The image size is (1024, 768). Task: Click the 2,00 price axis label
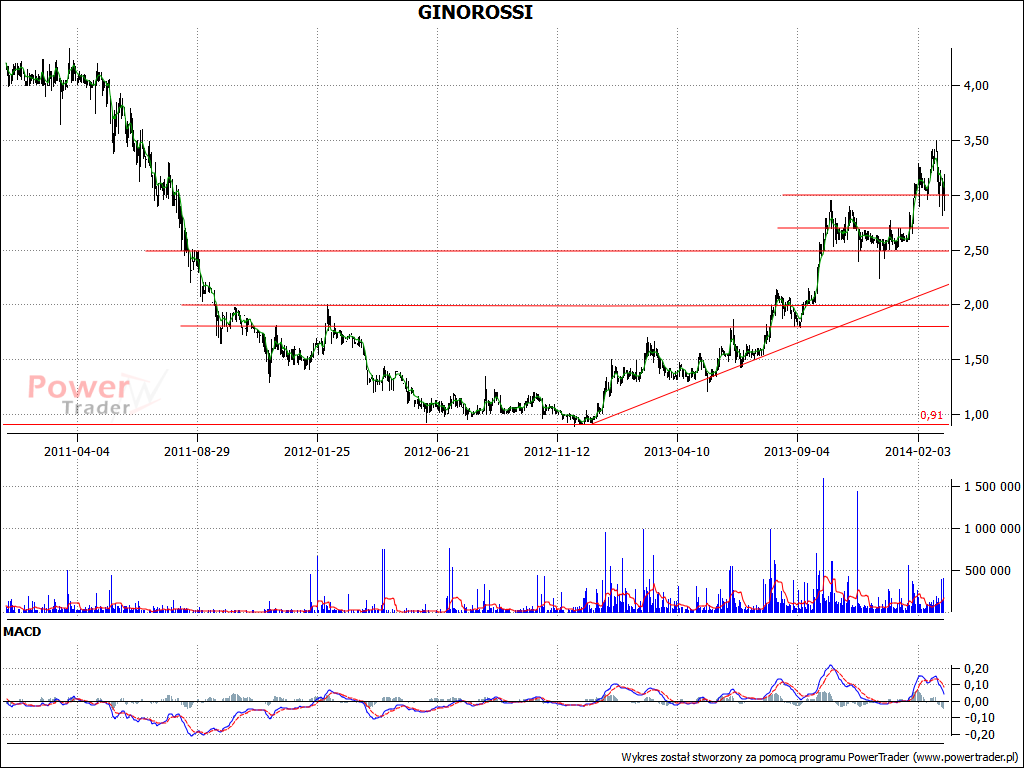(976, 305)
